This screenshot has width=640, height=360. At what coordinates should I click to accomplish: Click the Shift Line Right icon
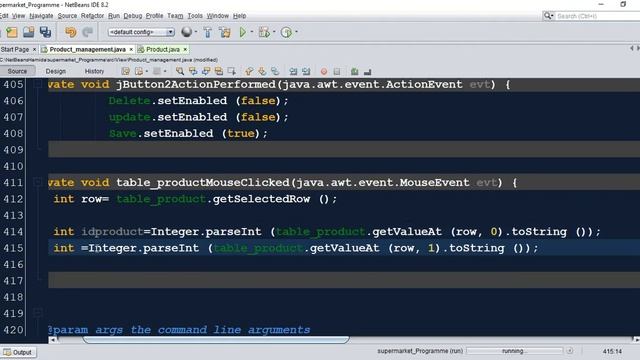pos(306,71)
